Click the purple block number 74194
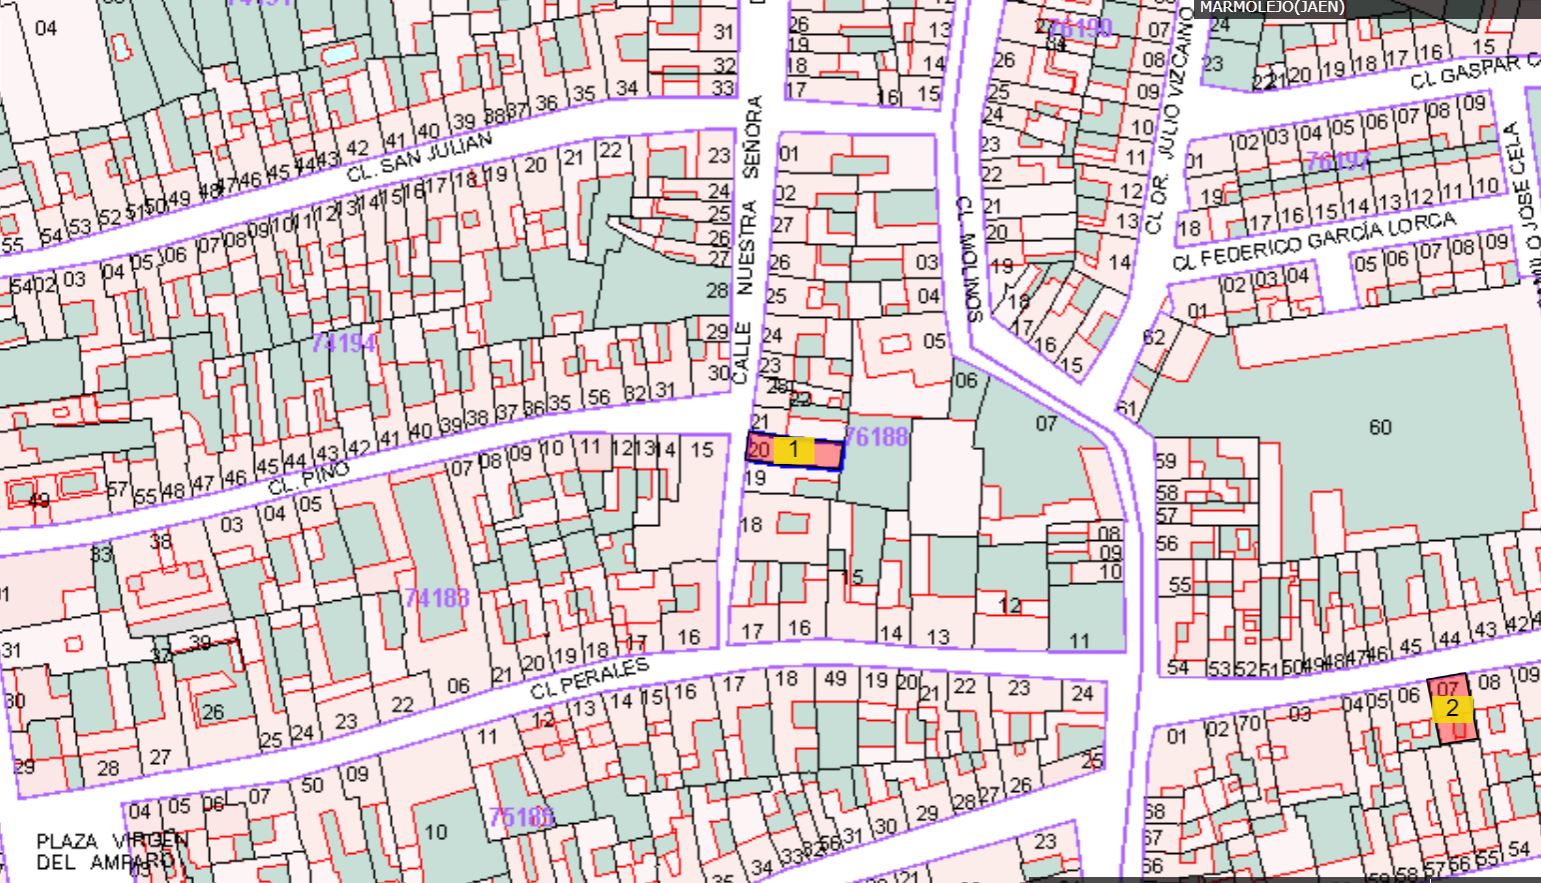 pyautogui.click(x=343, y=343)
